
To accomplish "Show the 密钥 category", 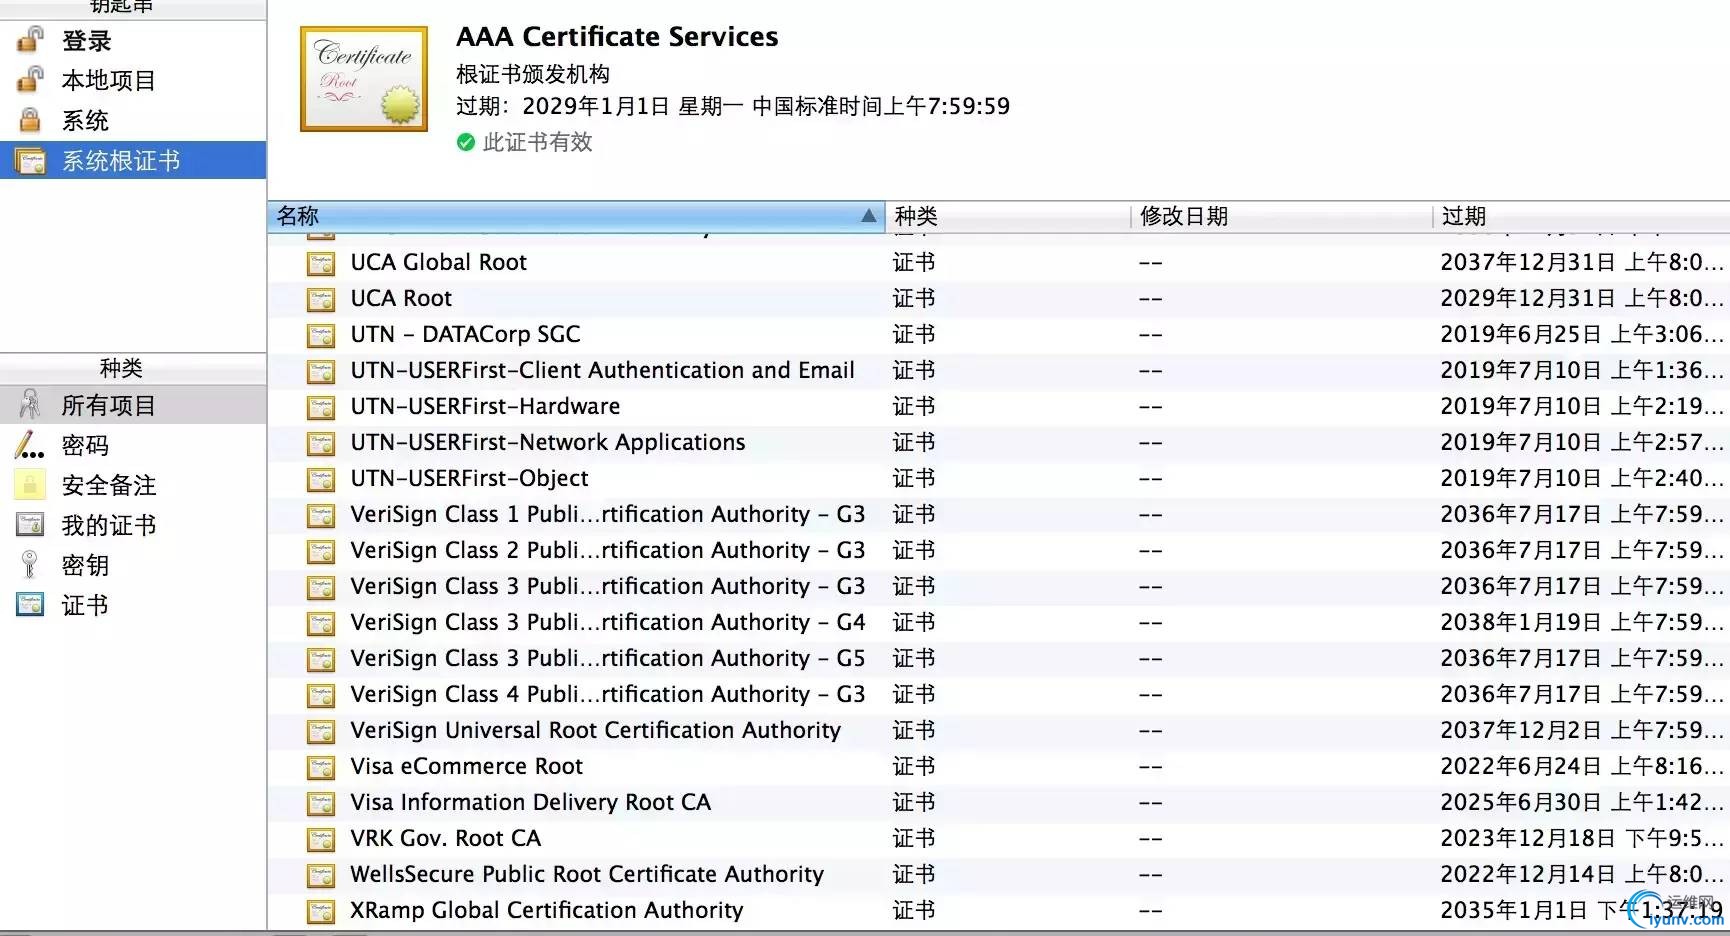I will (133, 565).
